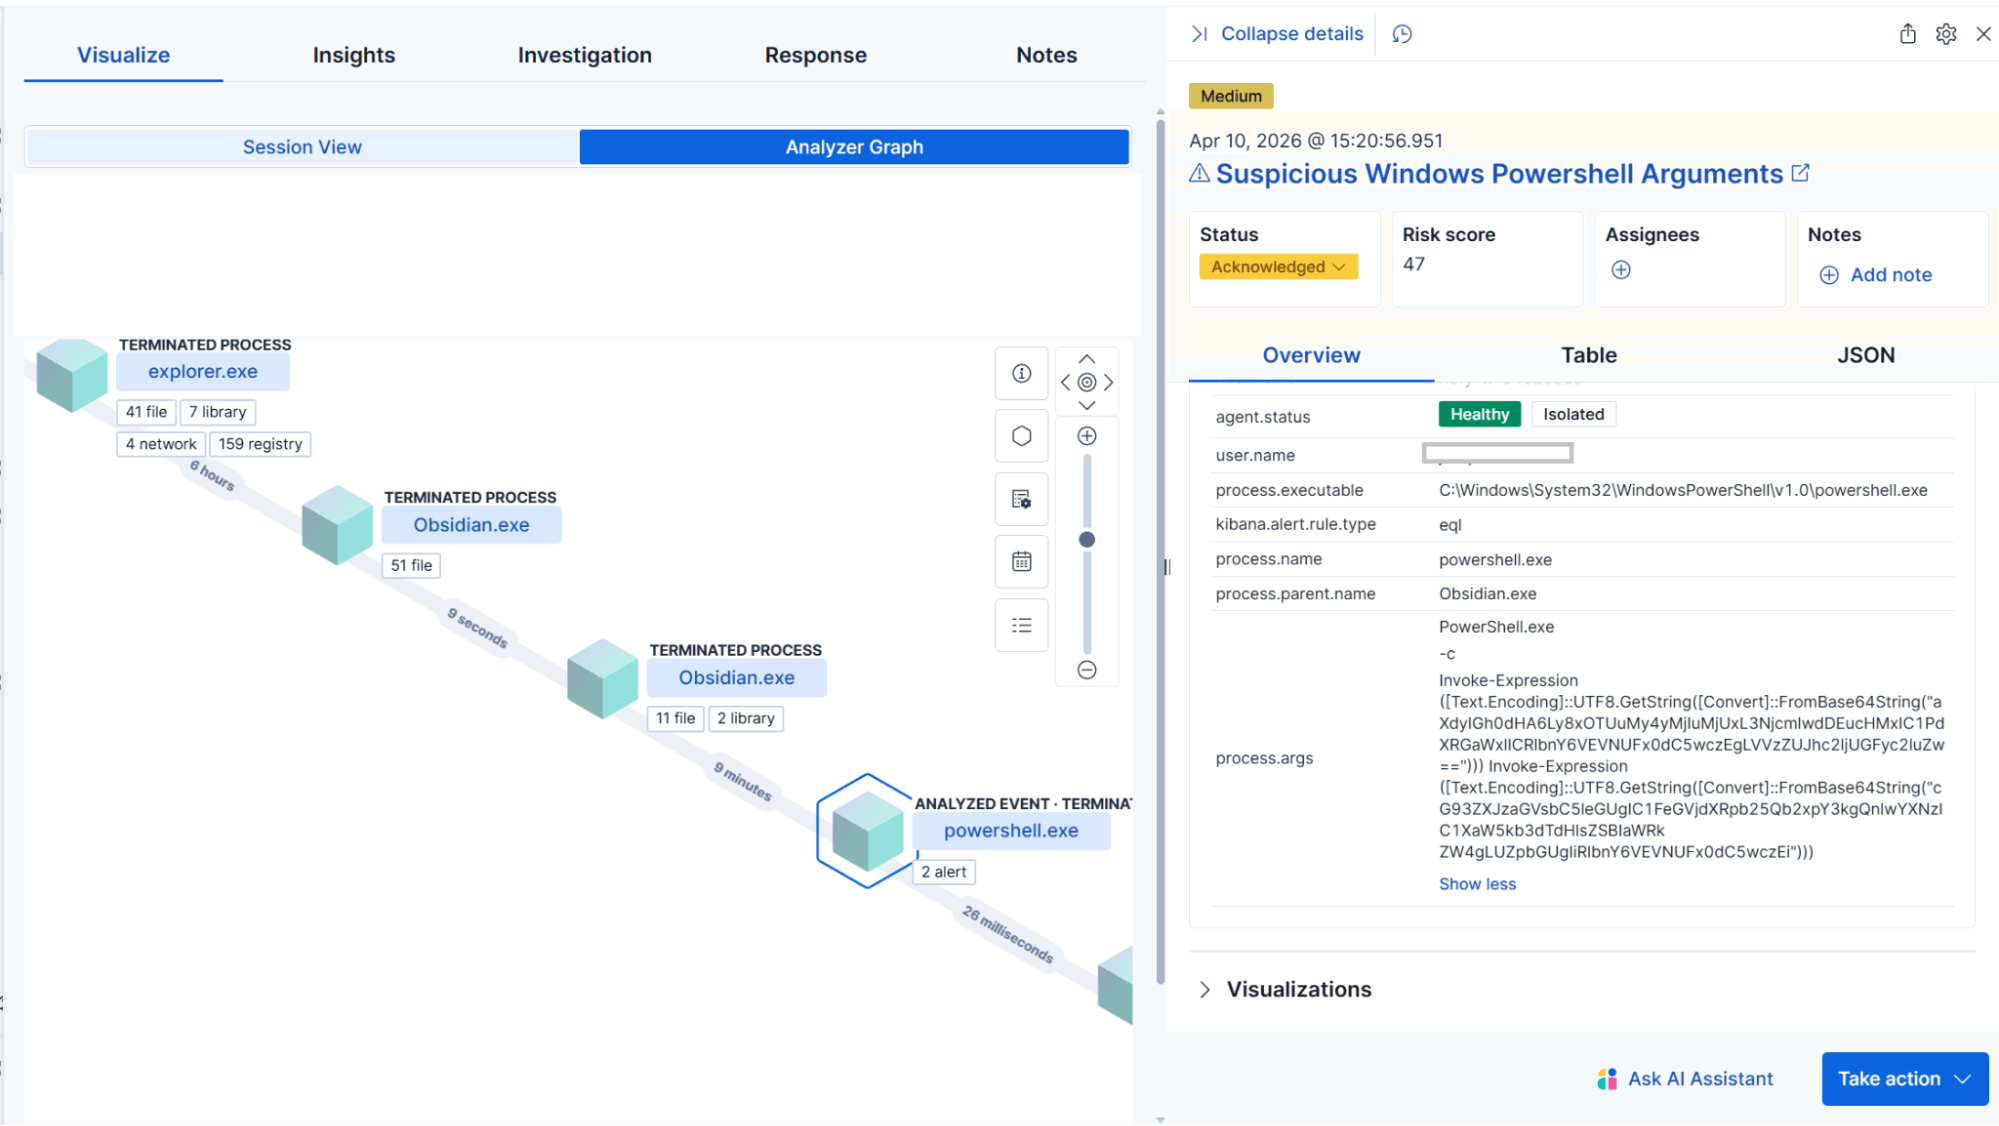Open the JSON tab in the overview
Viewport: 1999px width, 1126px height.
point(1865,355)
